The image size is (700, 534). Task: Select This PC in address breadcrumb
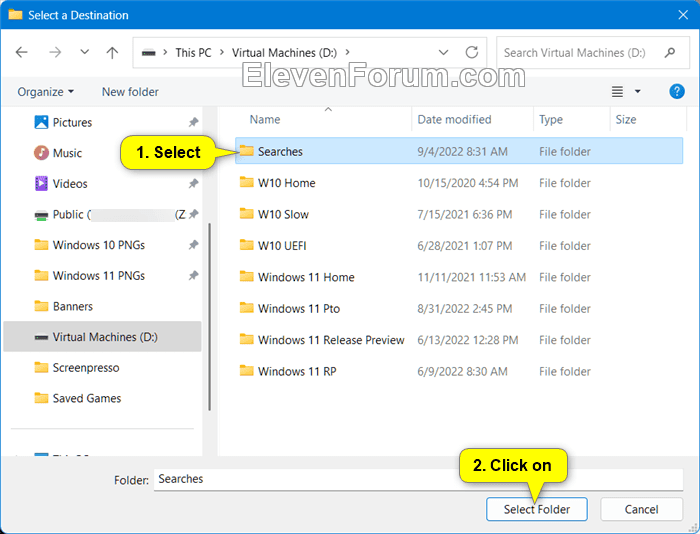coord(193,53)
